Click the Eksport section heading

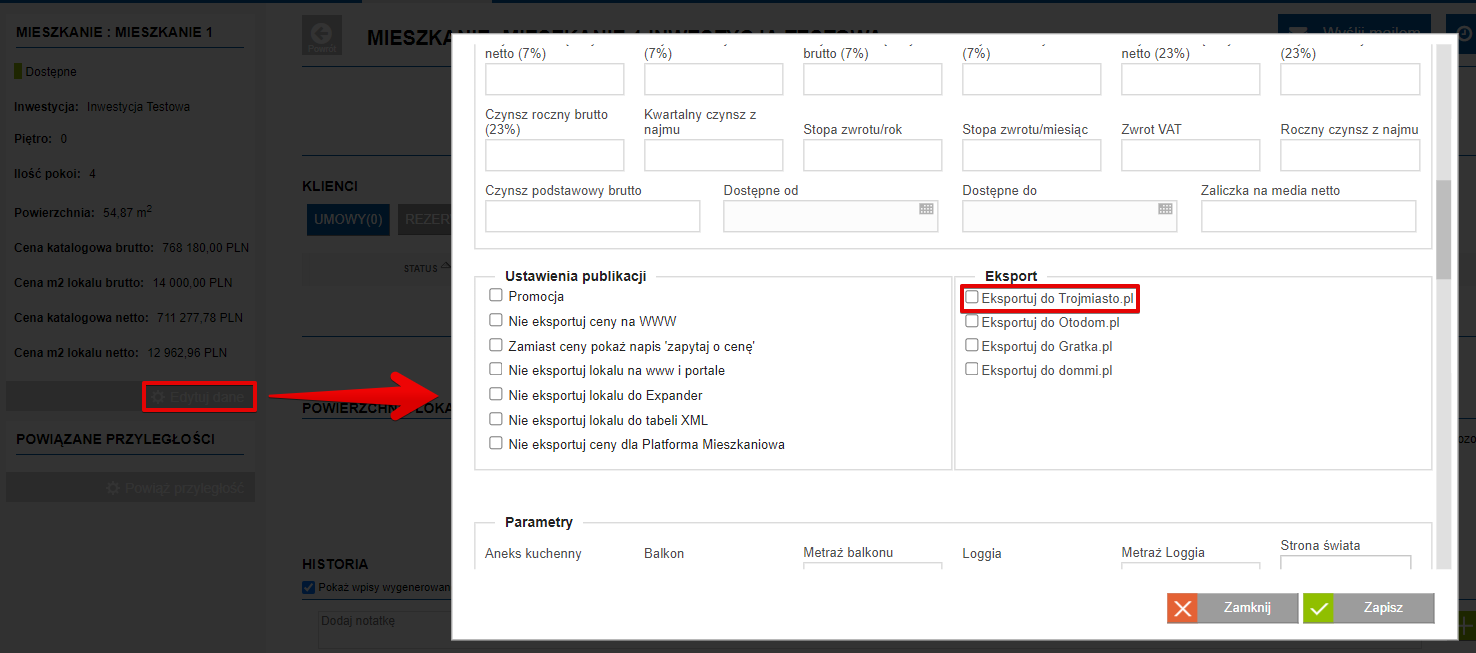pyautogui.click(x=1011, y=276)
